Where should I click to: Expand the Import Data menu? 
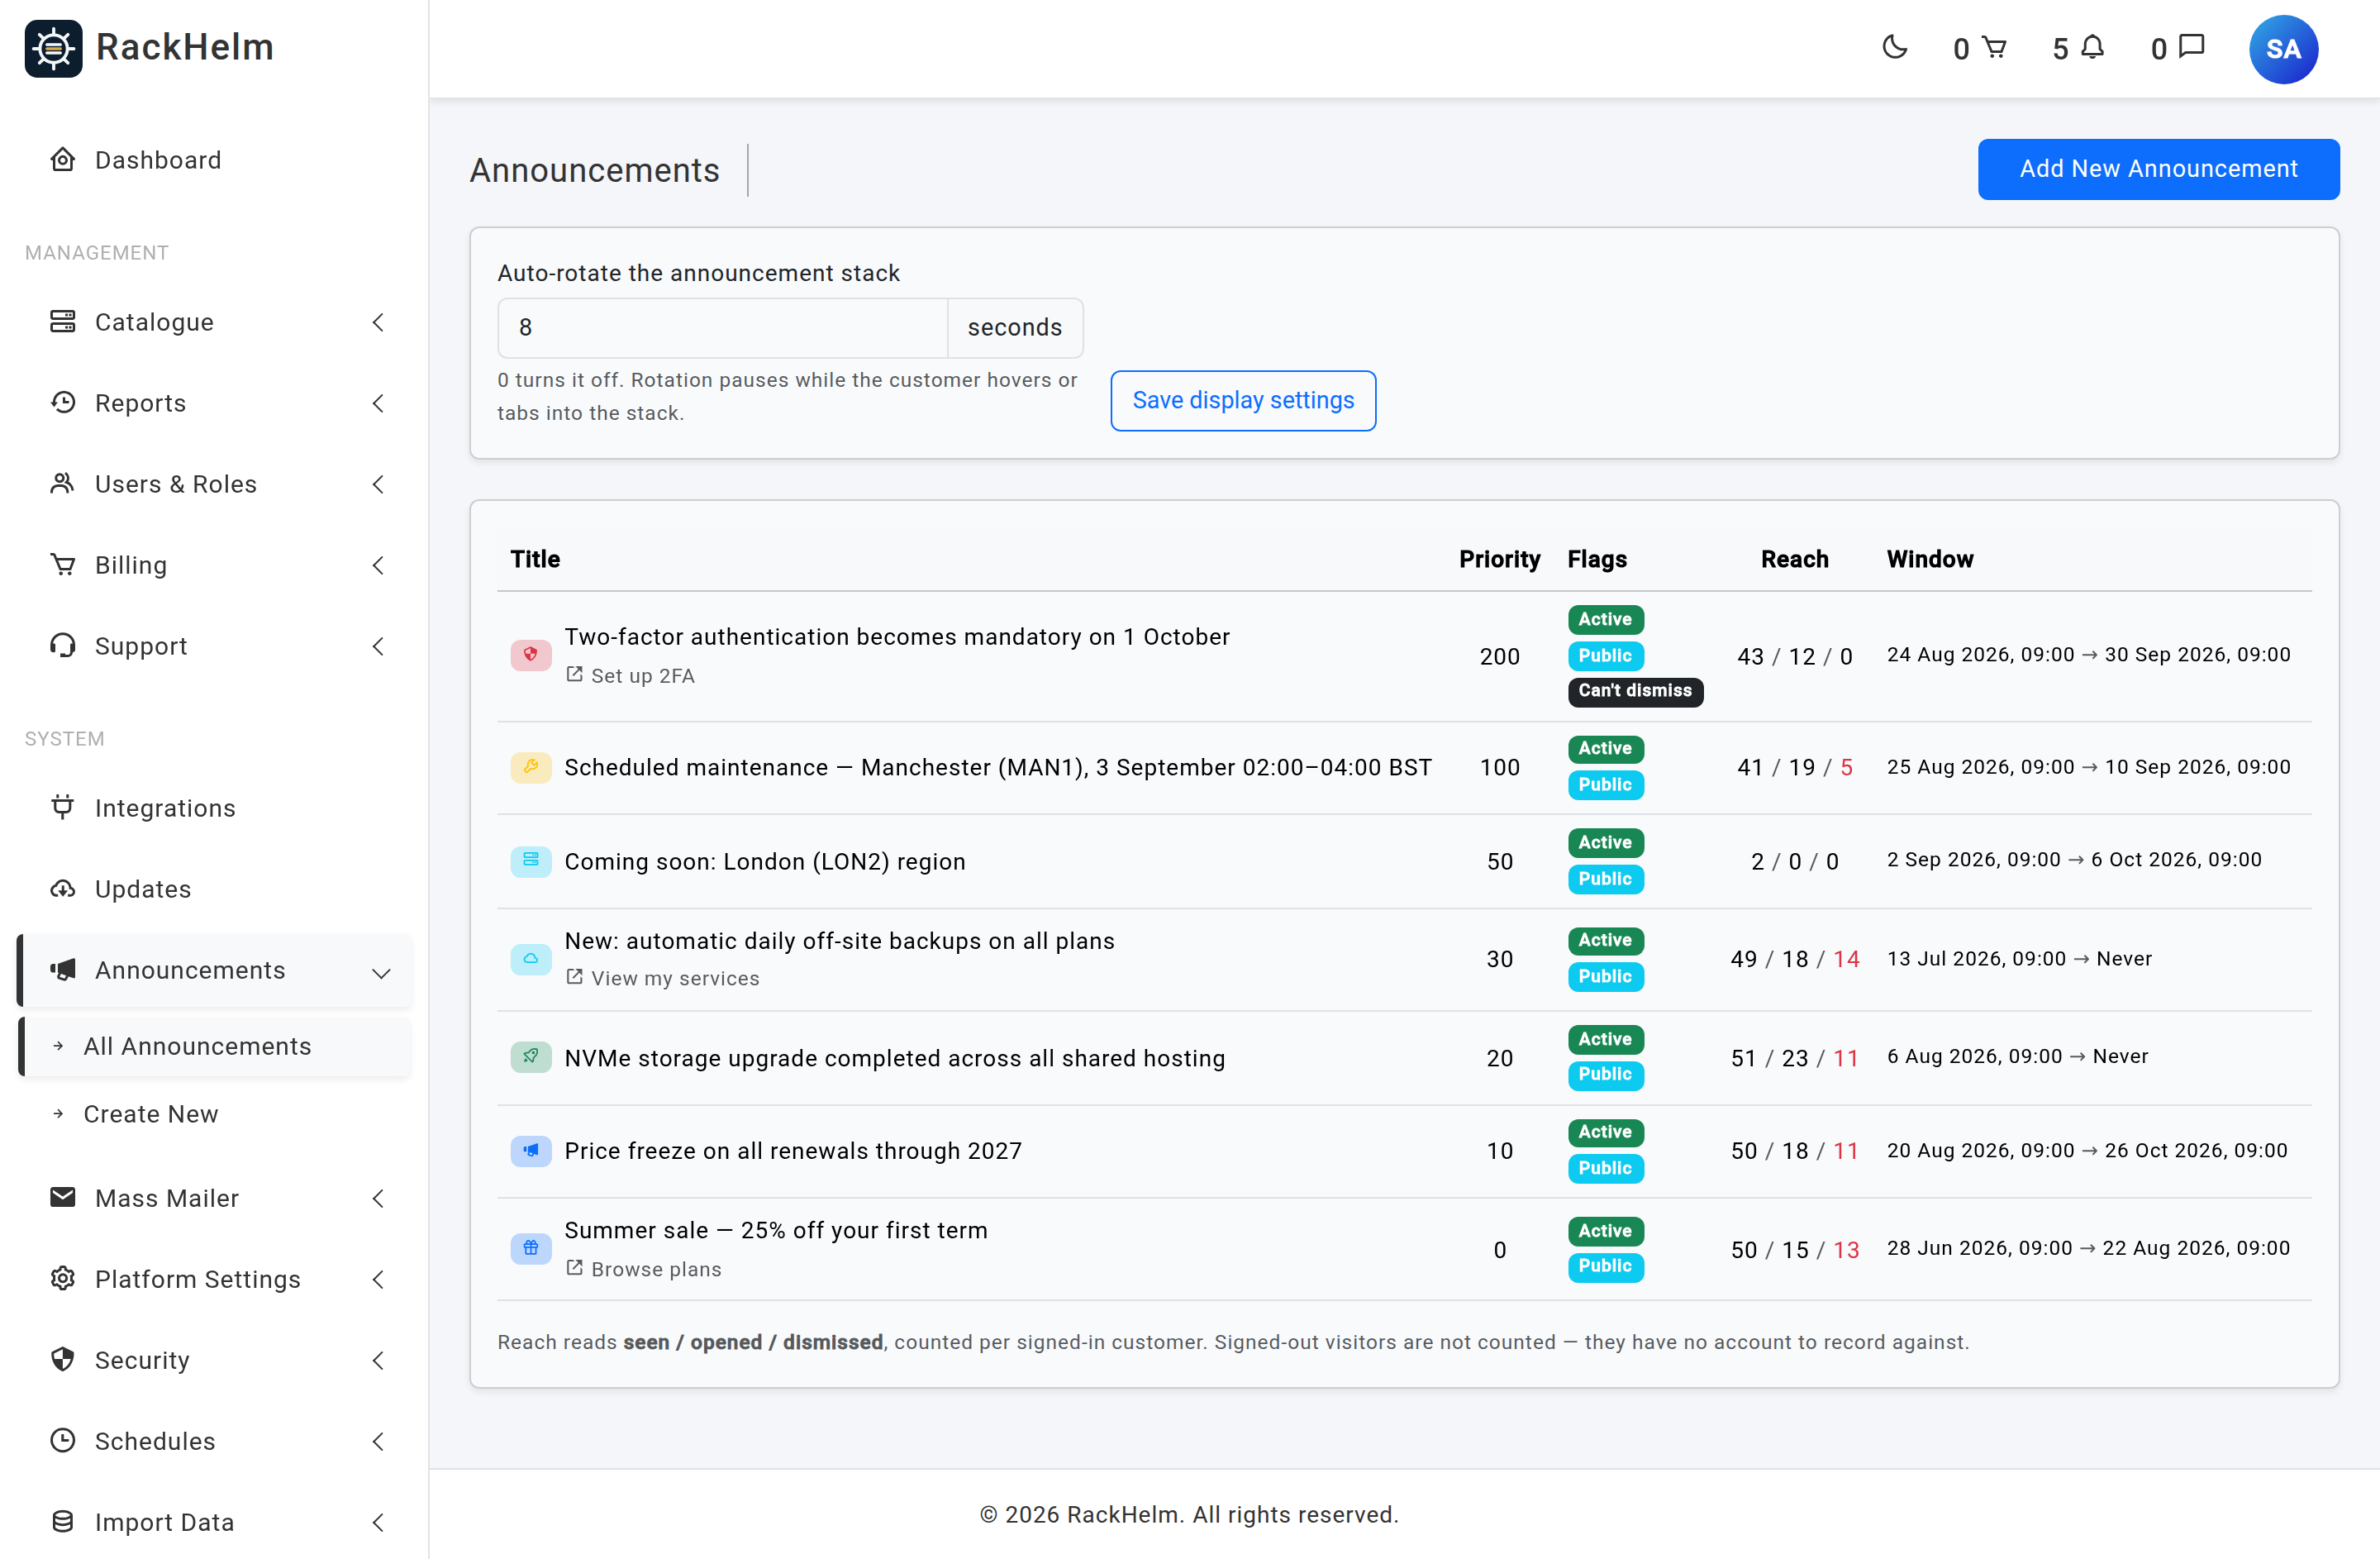pos(214,1522)
